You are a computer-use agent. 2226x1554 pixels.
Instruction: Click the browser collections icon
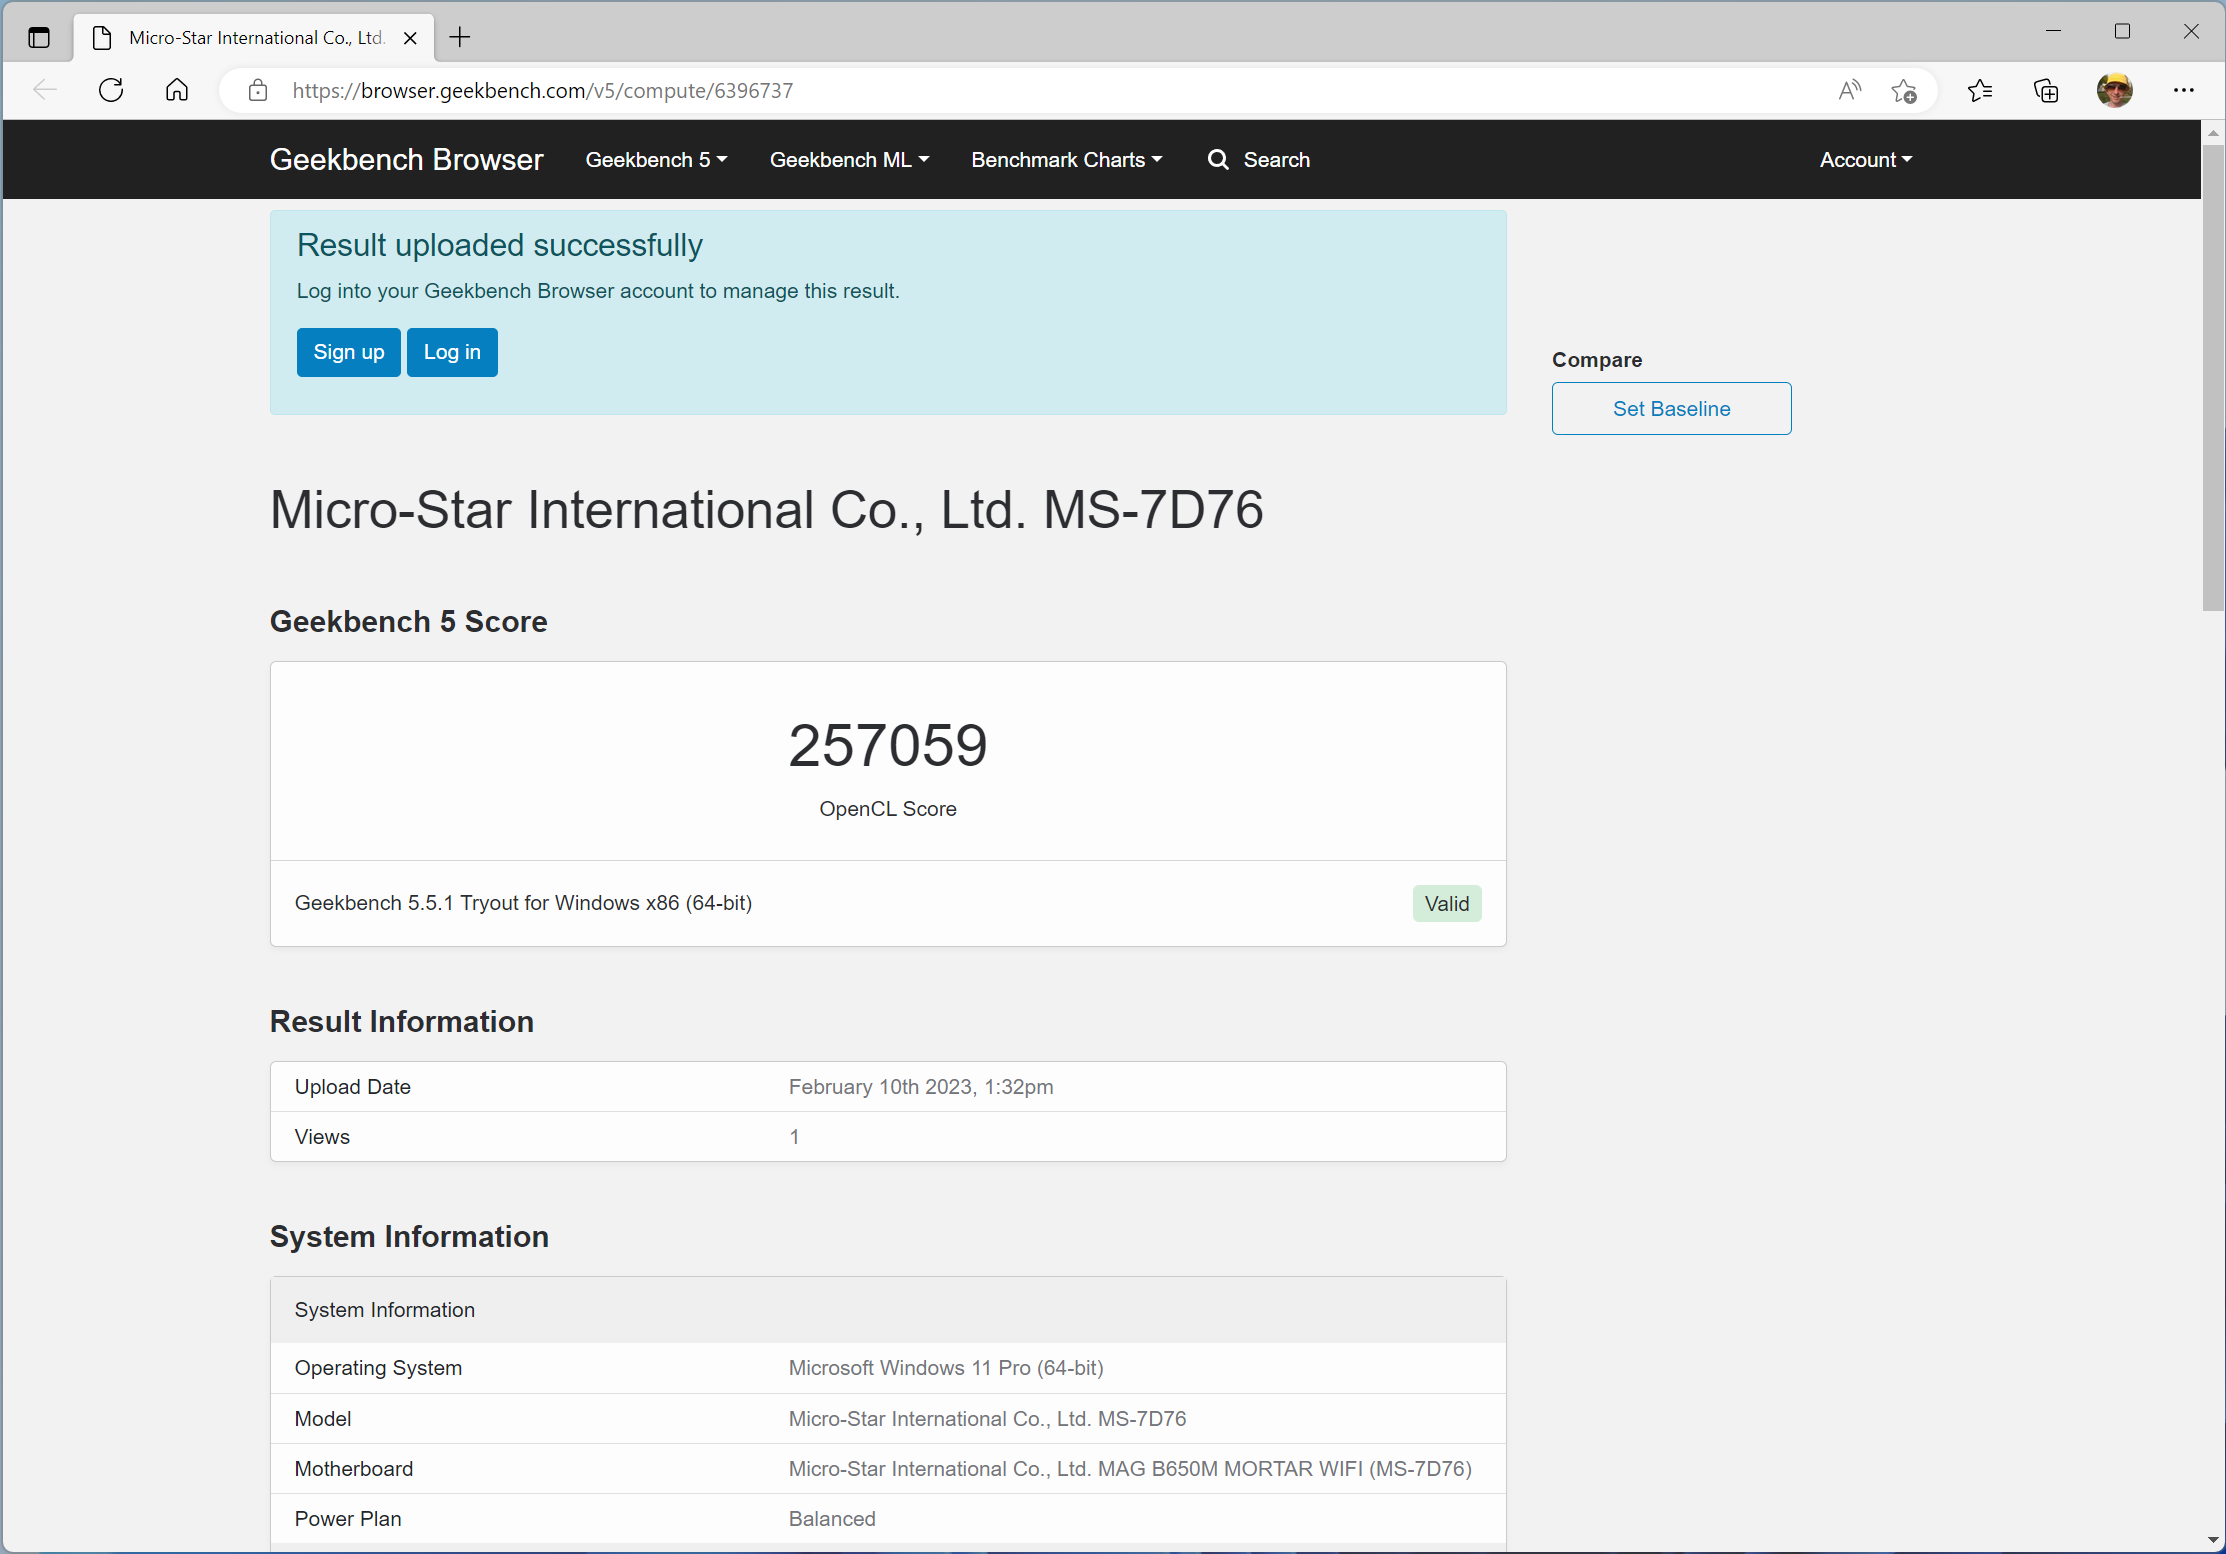[2048, 91]
